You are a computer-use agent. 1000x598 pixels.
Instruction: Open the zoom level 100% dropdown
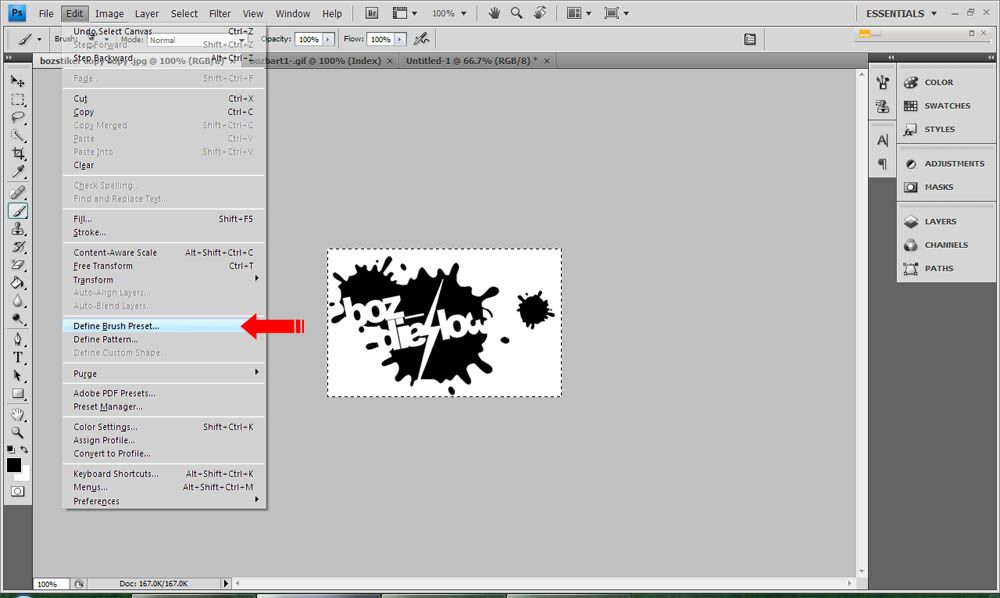click(449, 13)
